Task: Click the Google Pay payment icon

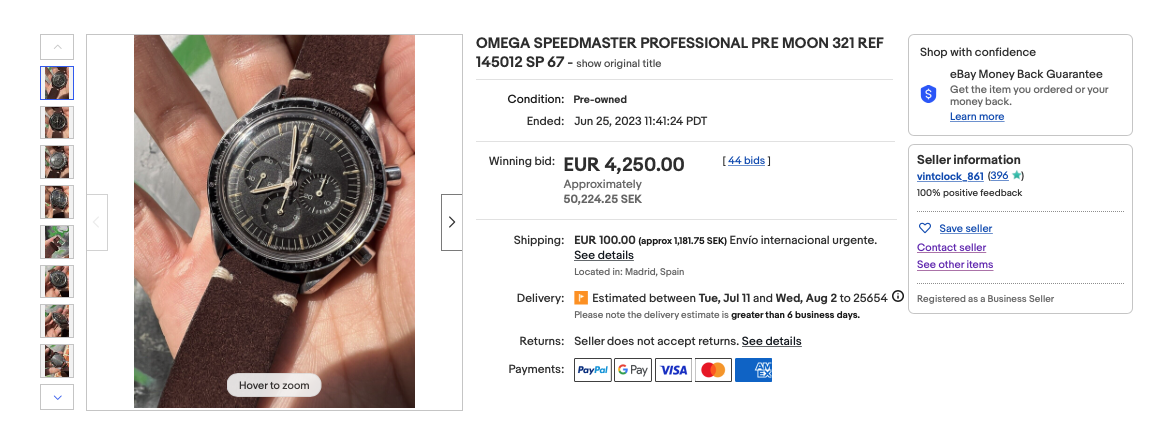Action: coord(633,370)
